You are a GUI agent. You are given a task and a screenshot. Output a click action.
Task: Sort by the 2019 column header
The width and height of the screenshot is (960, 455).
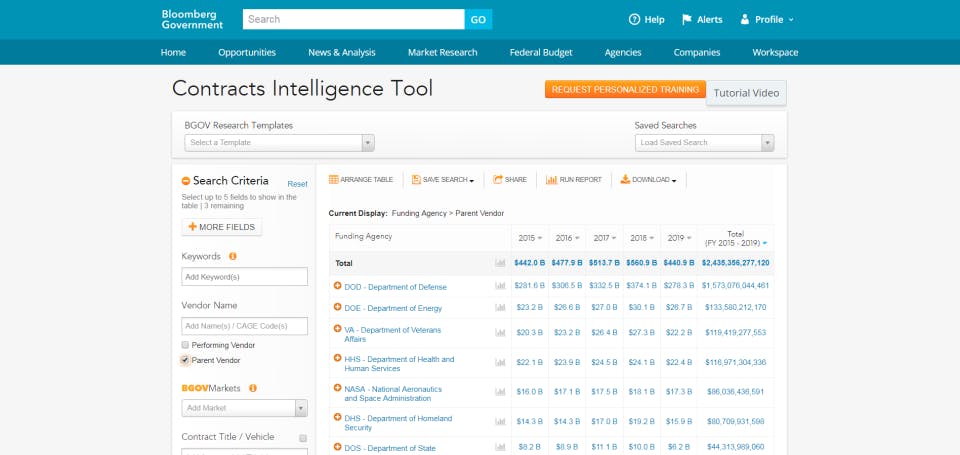click(x=679, y=238)
